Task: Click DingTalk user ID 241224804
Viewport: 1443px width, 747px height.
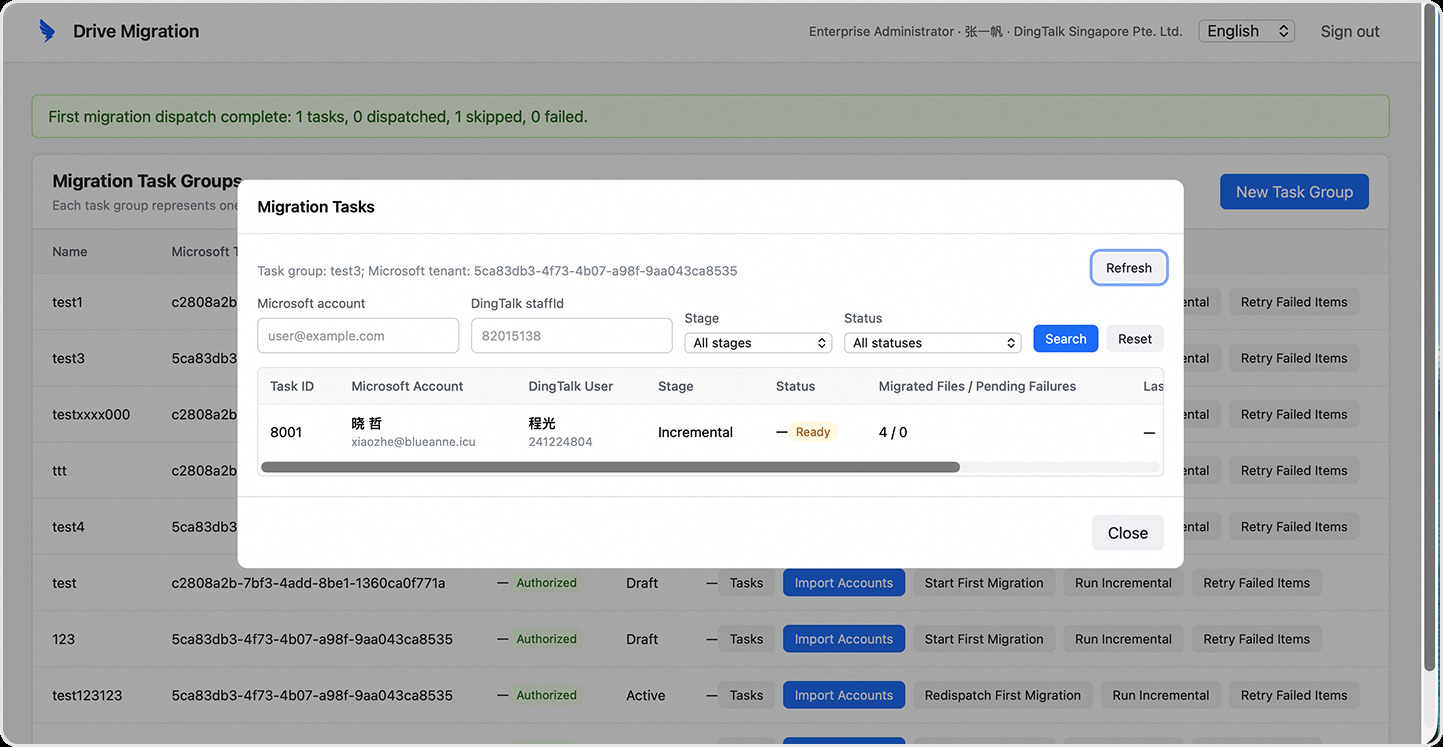Action: [x=560, y=442]
